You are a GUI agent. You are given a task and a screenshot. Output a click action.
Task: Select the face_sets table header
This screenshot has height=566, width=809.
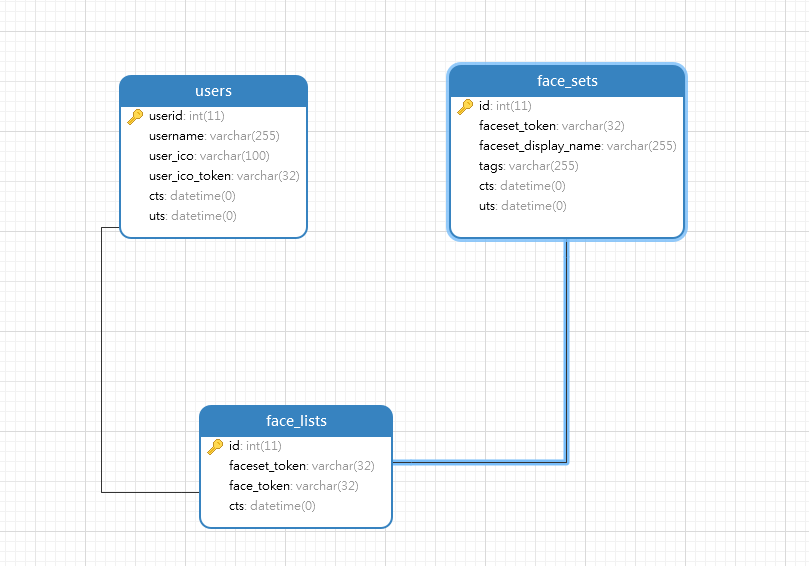click(567, 81)
